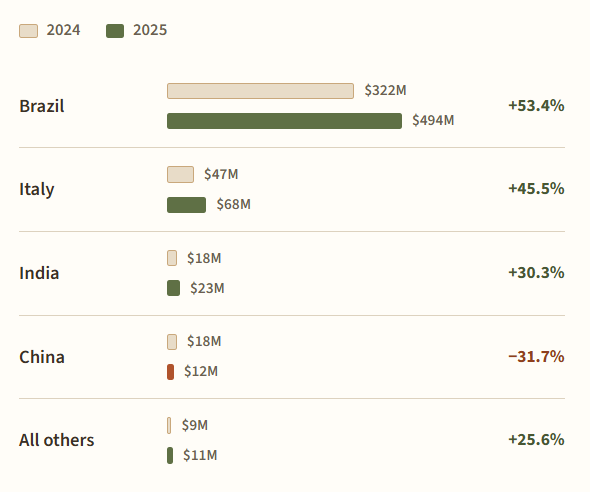Click Brazil's 2024 bar of $322M

click(260, 91)
